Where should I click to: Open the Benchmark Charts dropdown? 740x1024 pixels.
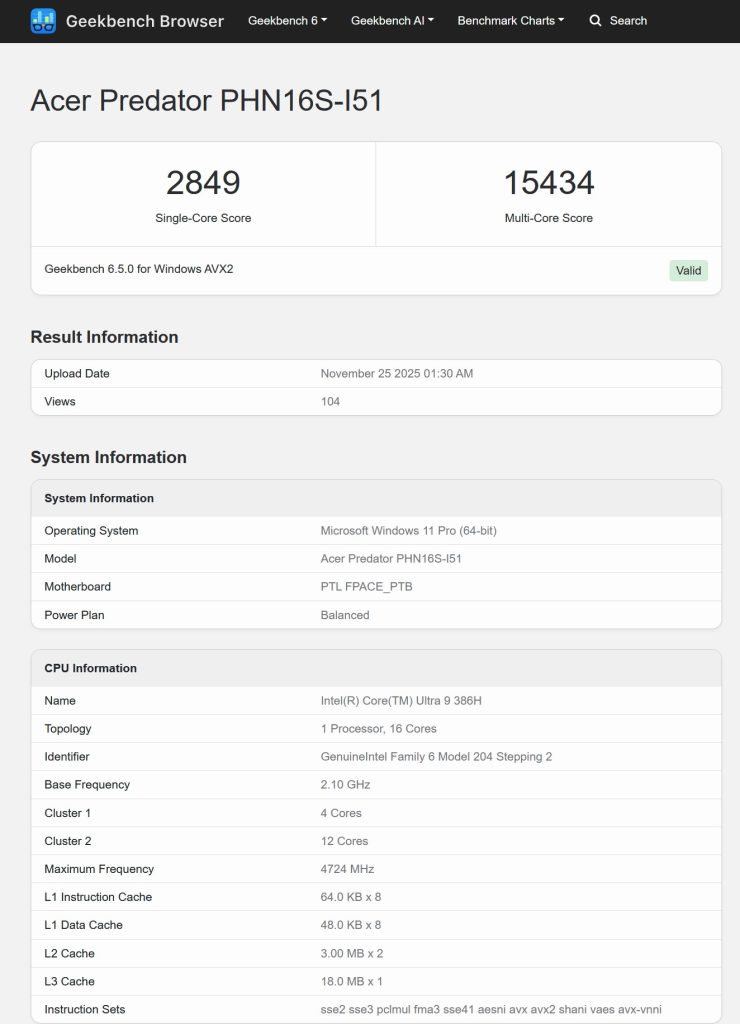pos(510,20)
